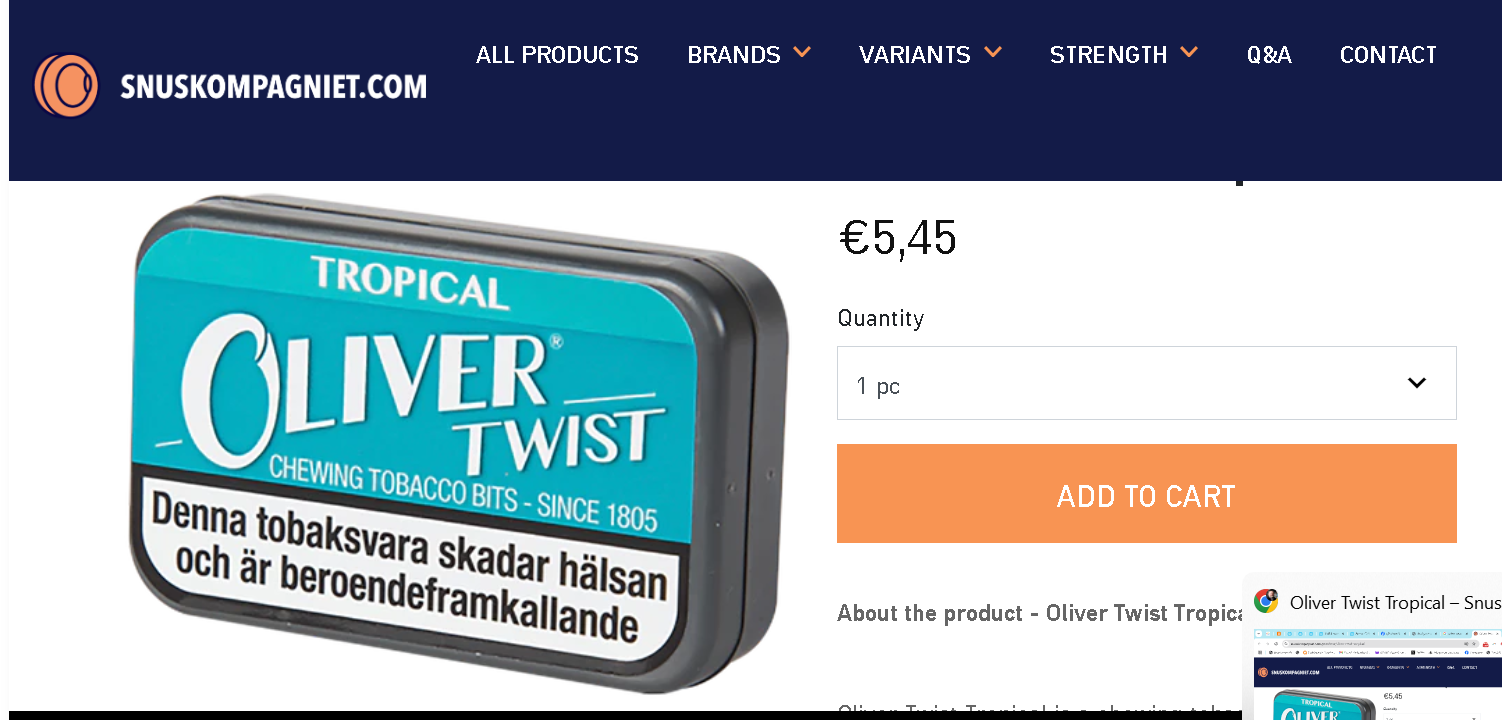Click preview title 'Oliver Twist Tropical – Snus'
This screenshot has width=1502, height=720.
coord(1395,603)
